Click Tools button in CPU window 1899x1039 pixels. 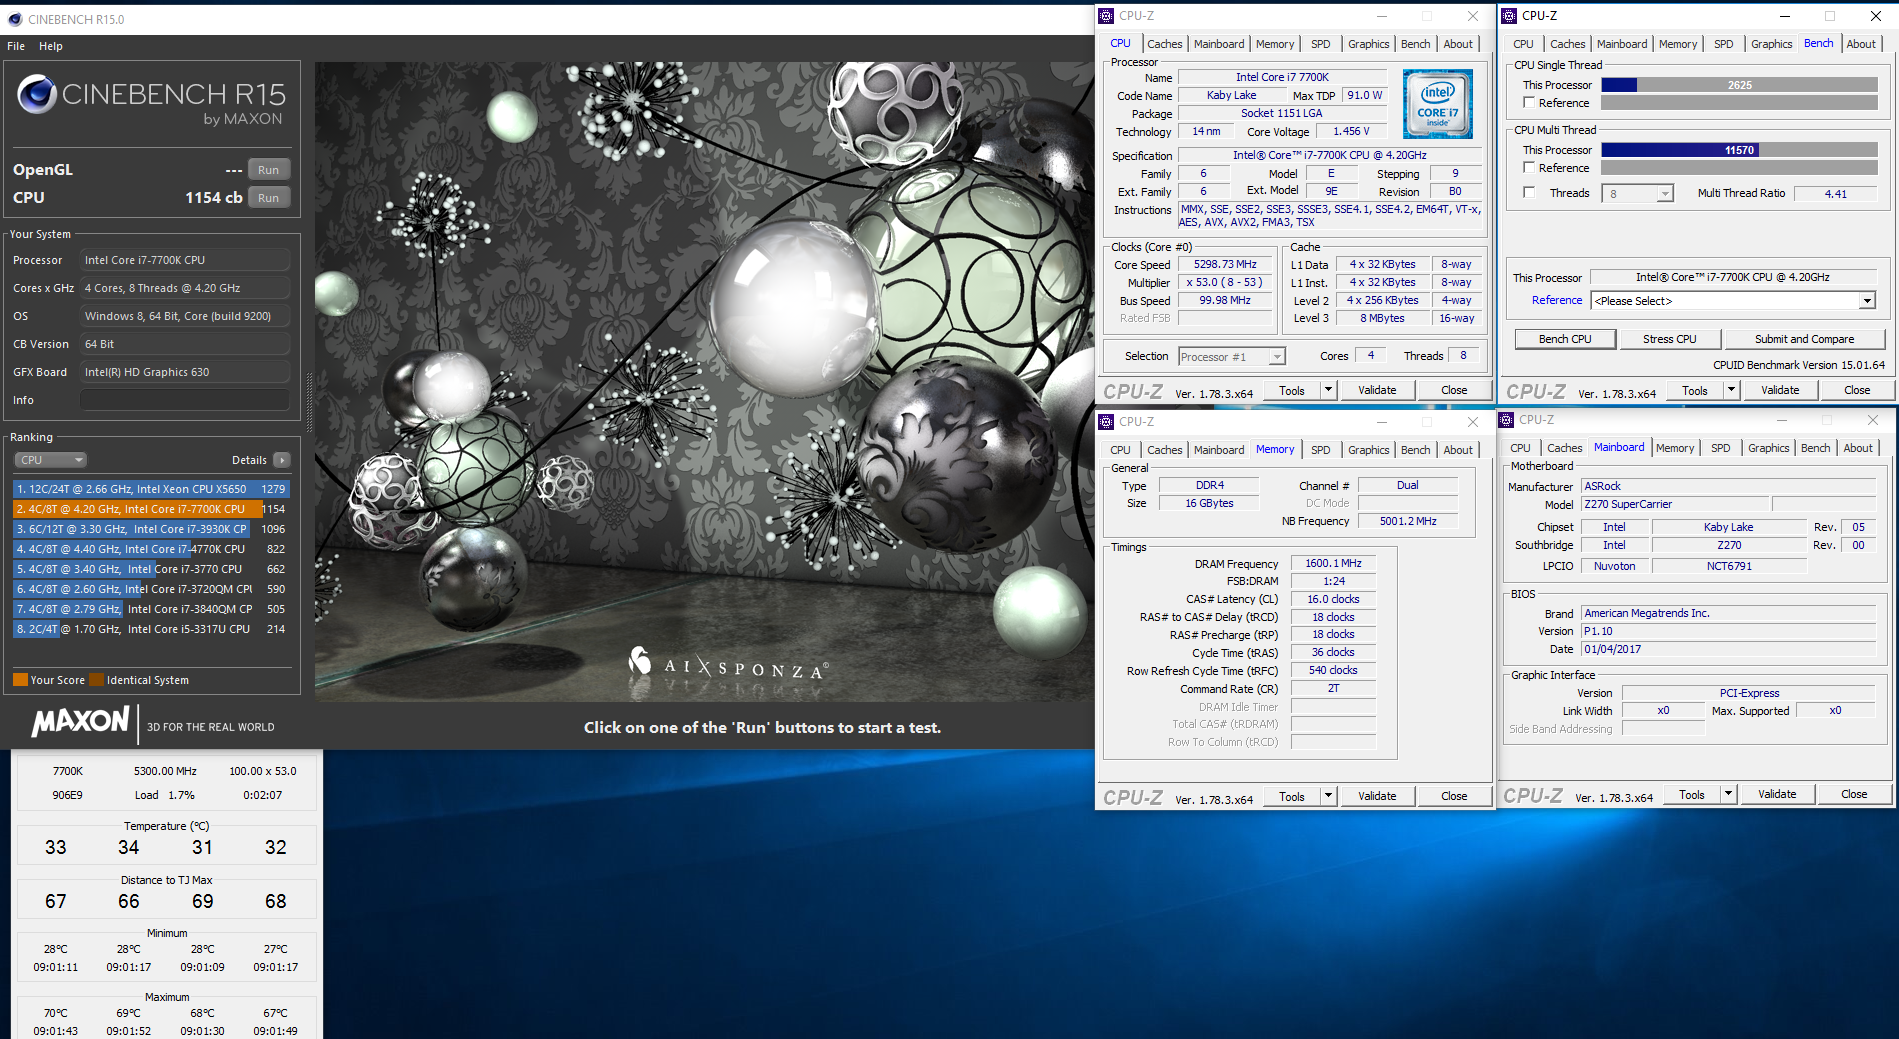click(x=1292, y=390)
